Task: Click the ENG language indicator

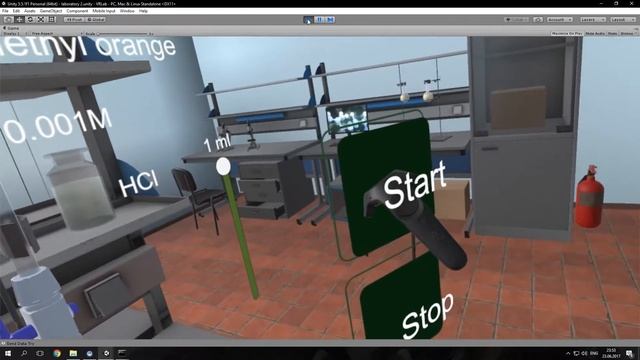Action: click(x=594, y=353)
